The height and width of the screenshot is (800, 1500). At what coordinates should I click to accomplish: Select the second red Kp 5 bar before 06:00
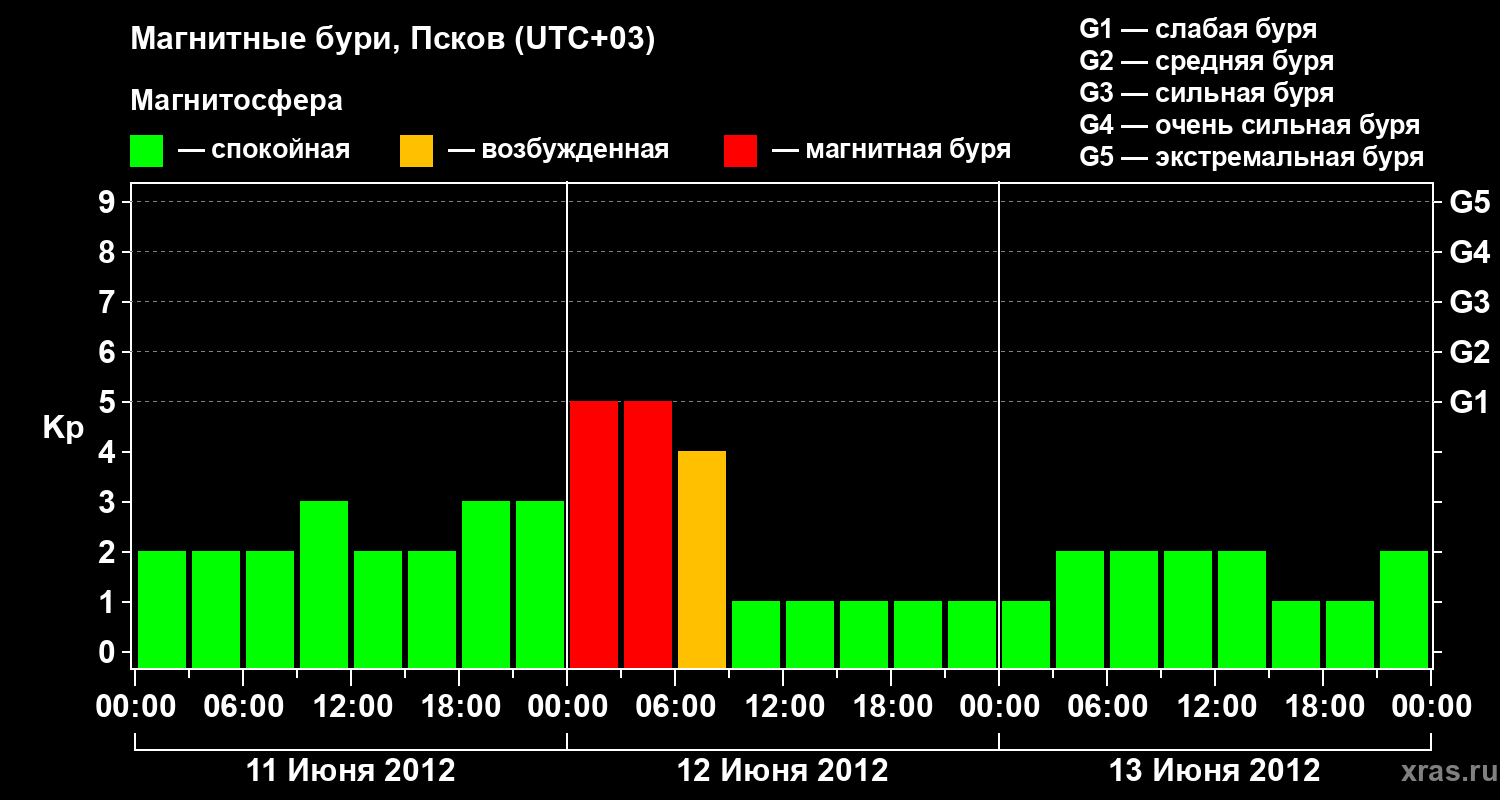(x=648, y=534)
